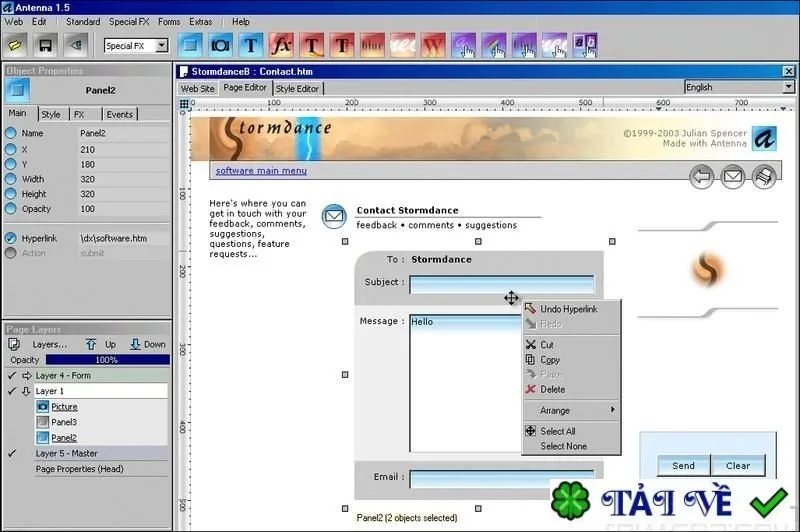800x532 pixels.
Task: Select the purple wave rollover tool
Action: click(554, 45)
